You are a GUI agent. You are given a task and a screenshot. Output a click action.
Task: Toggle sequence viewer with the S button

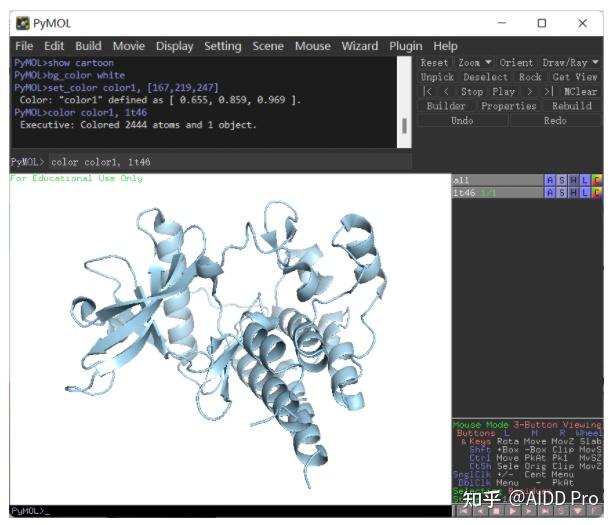tap(561, 511)
